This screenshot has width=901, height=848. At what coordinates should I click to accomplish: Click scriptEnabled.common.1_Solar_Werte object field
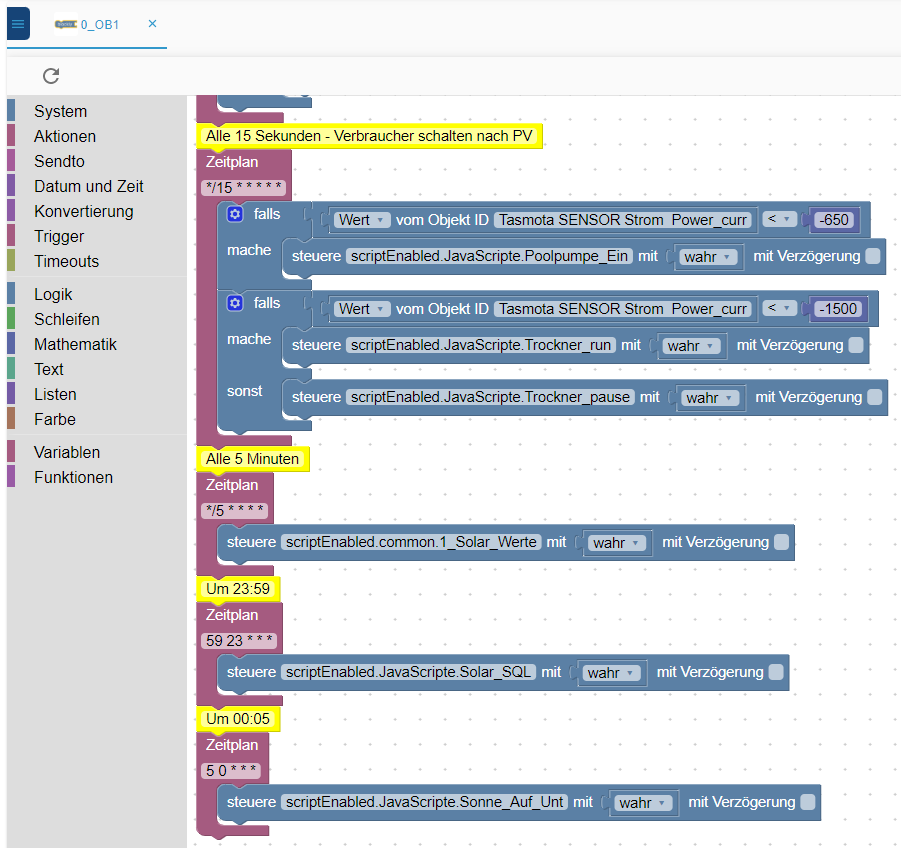[x=411, y=542]
